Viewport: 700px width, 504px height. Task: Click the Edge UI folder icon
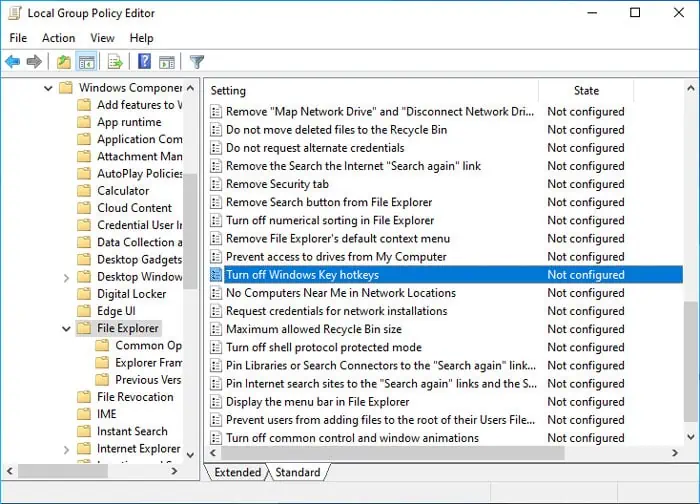[x=84, y=311]
